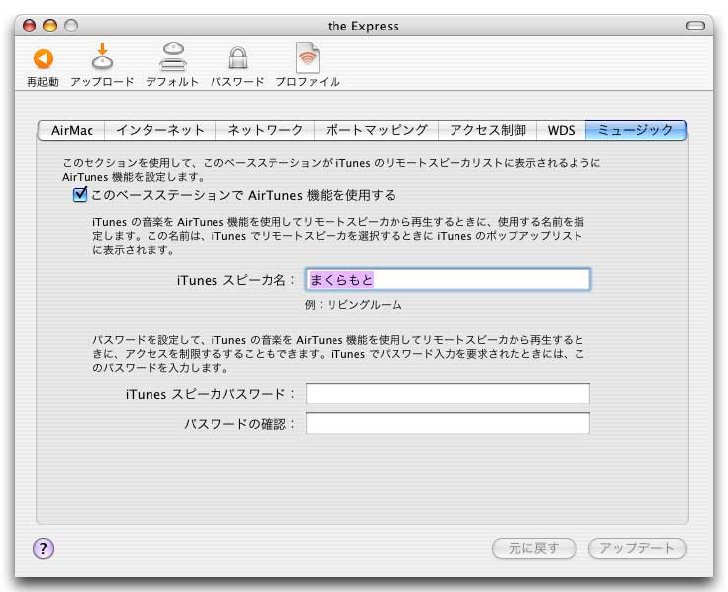Uncheck AirTunes 機能を使用する checkbox
The width and height of the screenshot is (728, 592).
[x=80, y=194]
